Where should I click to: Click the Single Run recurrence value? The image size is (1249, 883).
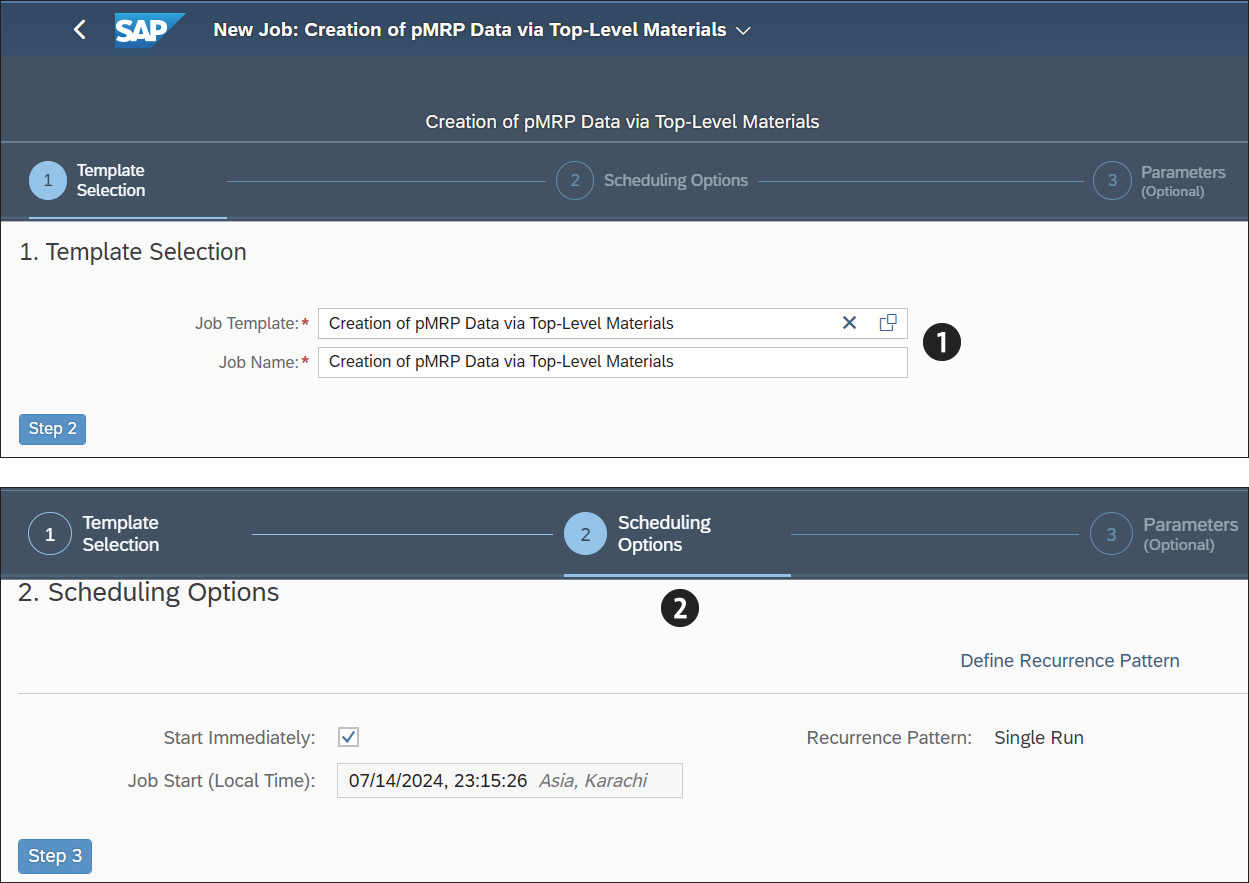(x=1039, y=738)
